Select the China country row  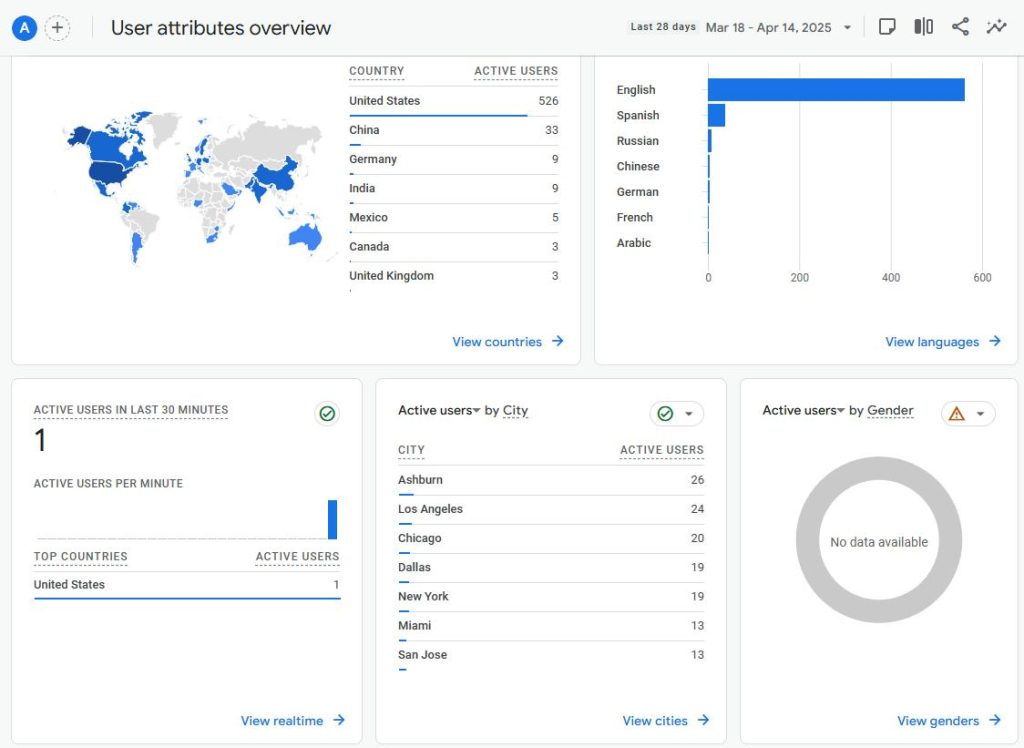(x=454, y=131)
